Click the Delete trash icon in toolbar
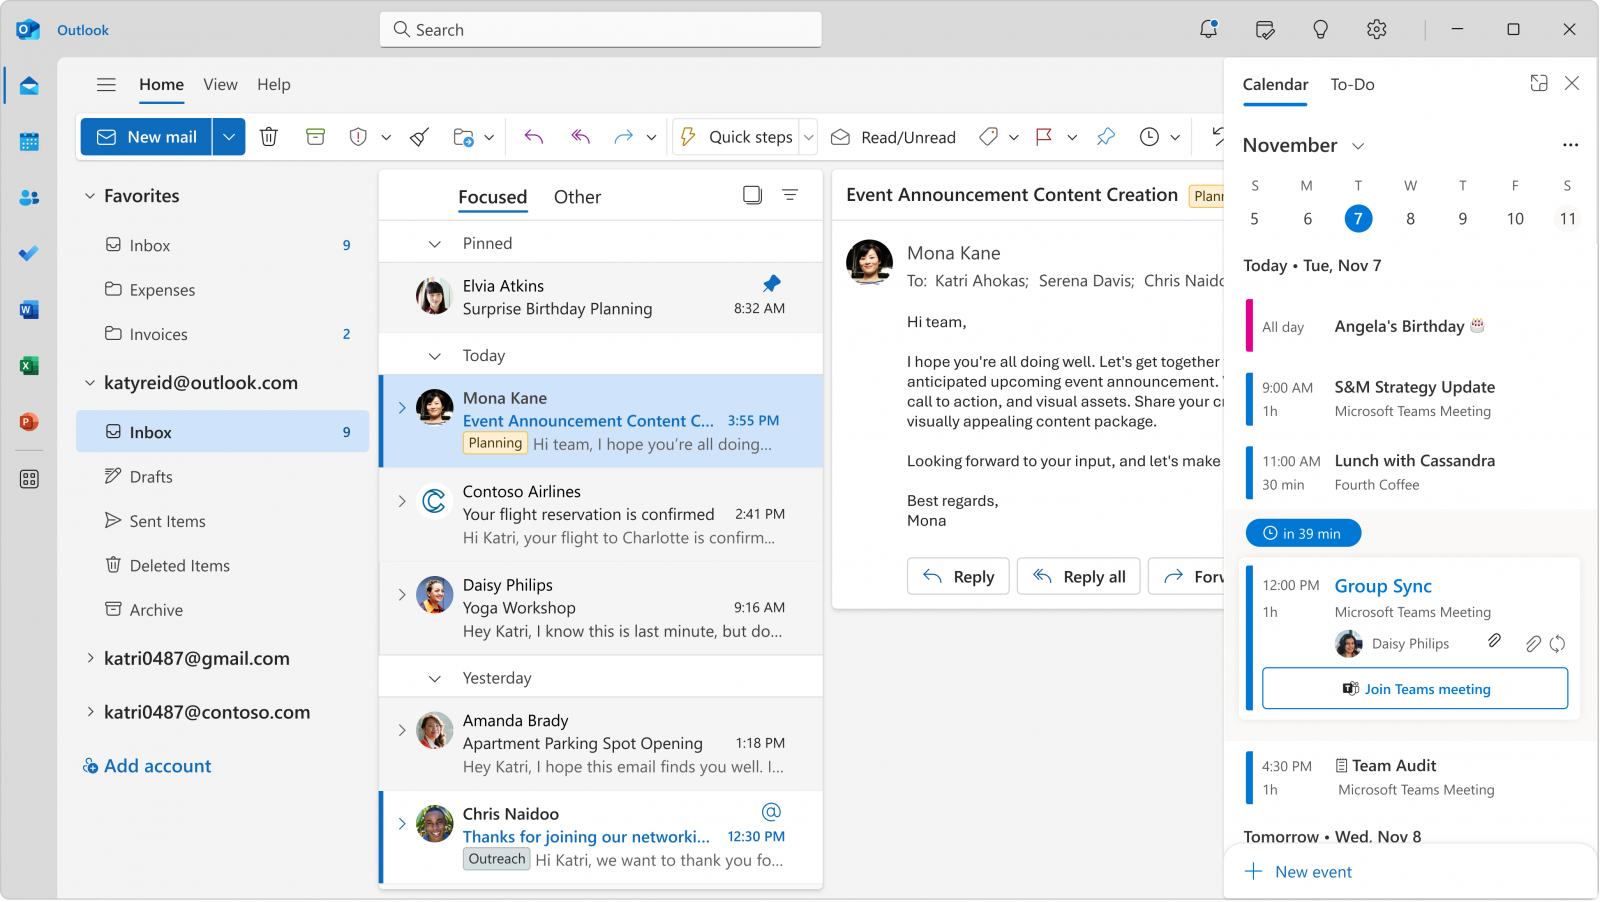The image size is (1600, 902). 269,137
